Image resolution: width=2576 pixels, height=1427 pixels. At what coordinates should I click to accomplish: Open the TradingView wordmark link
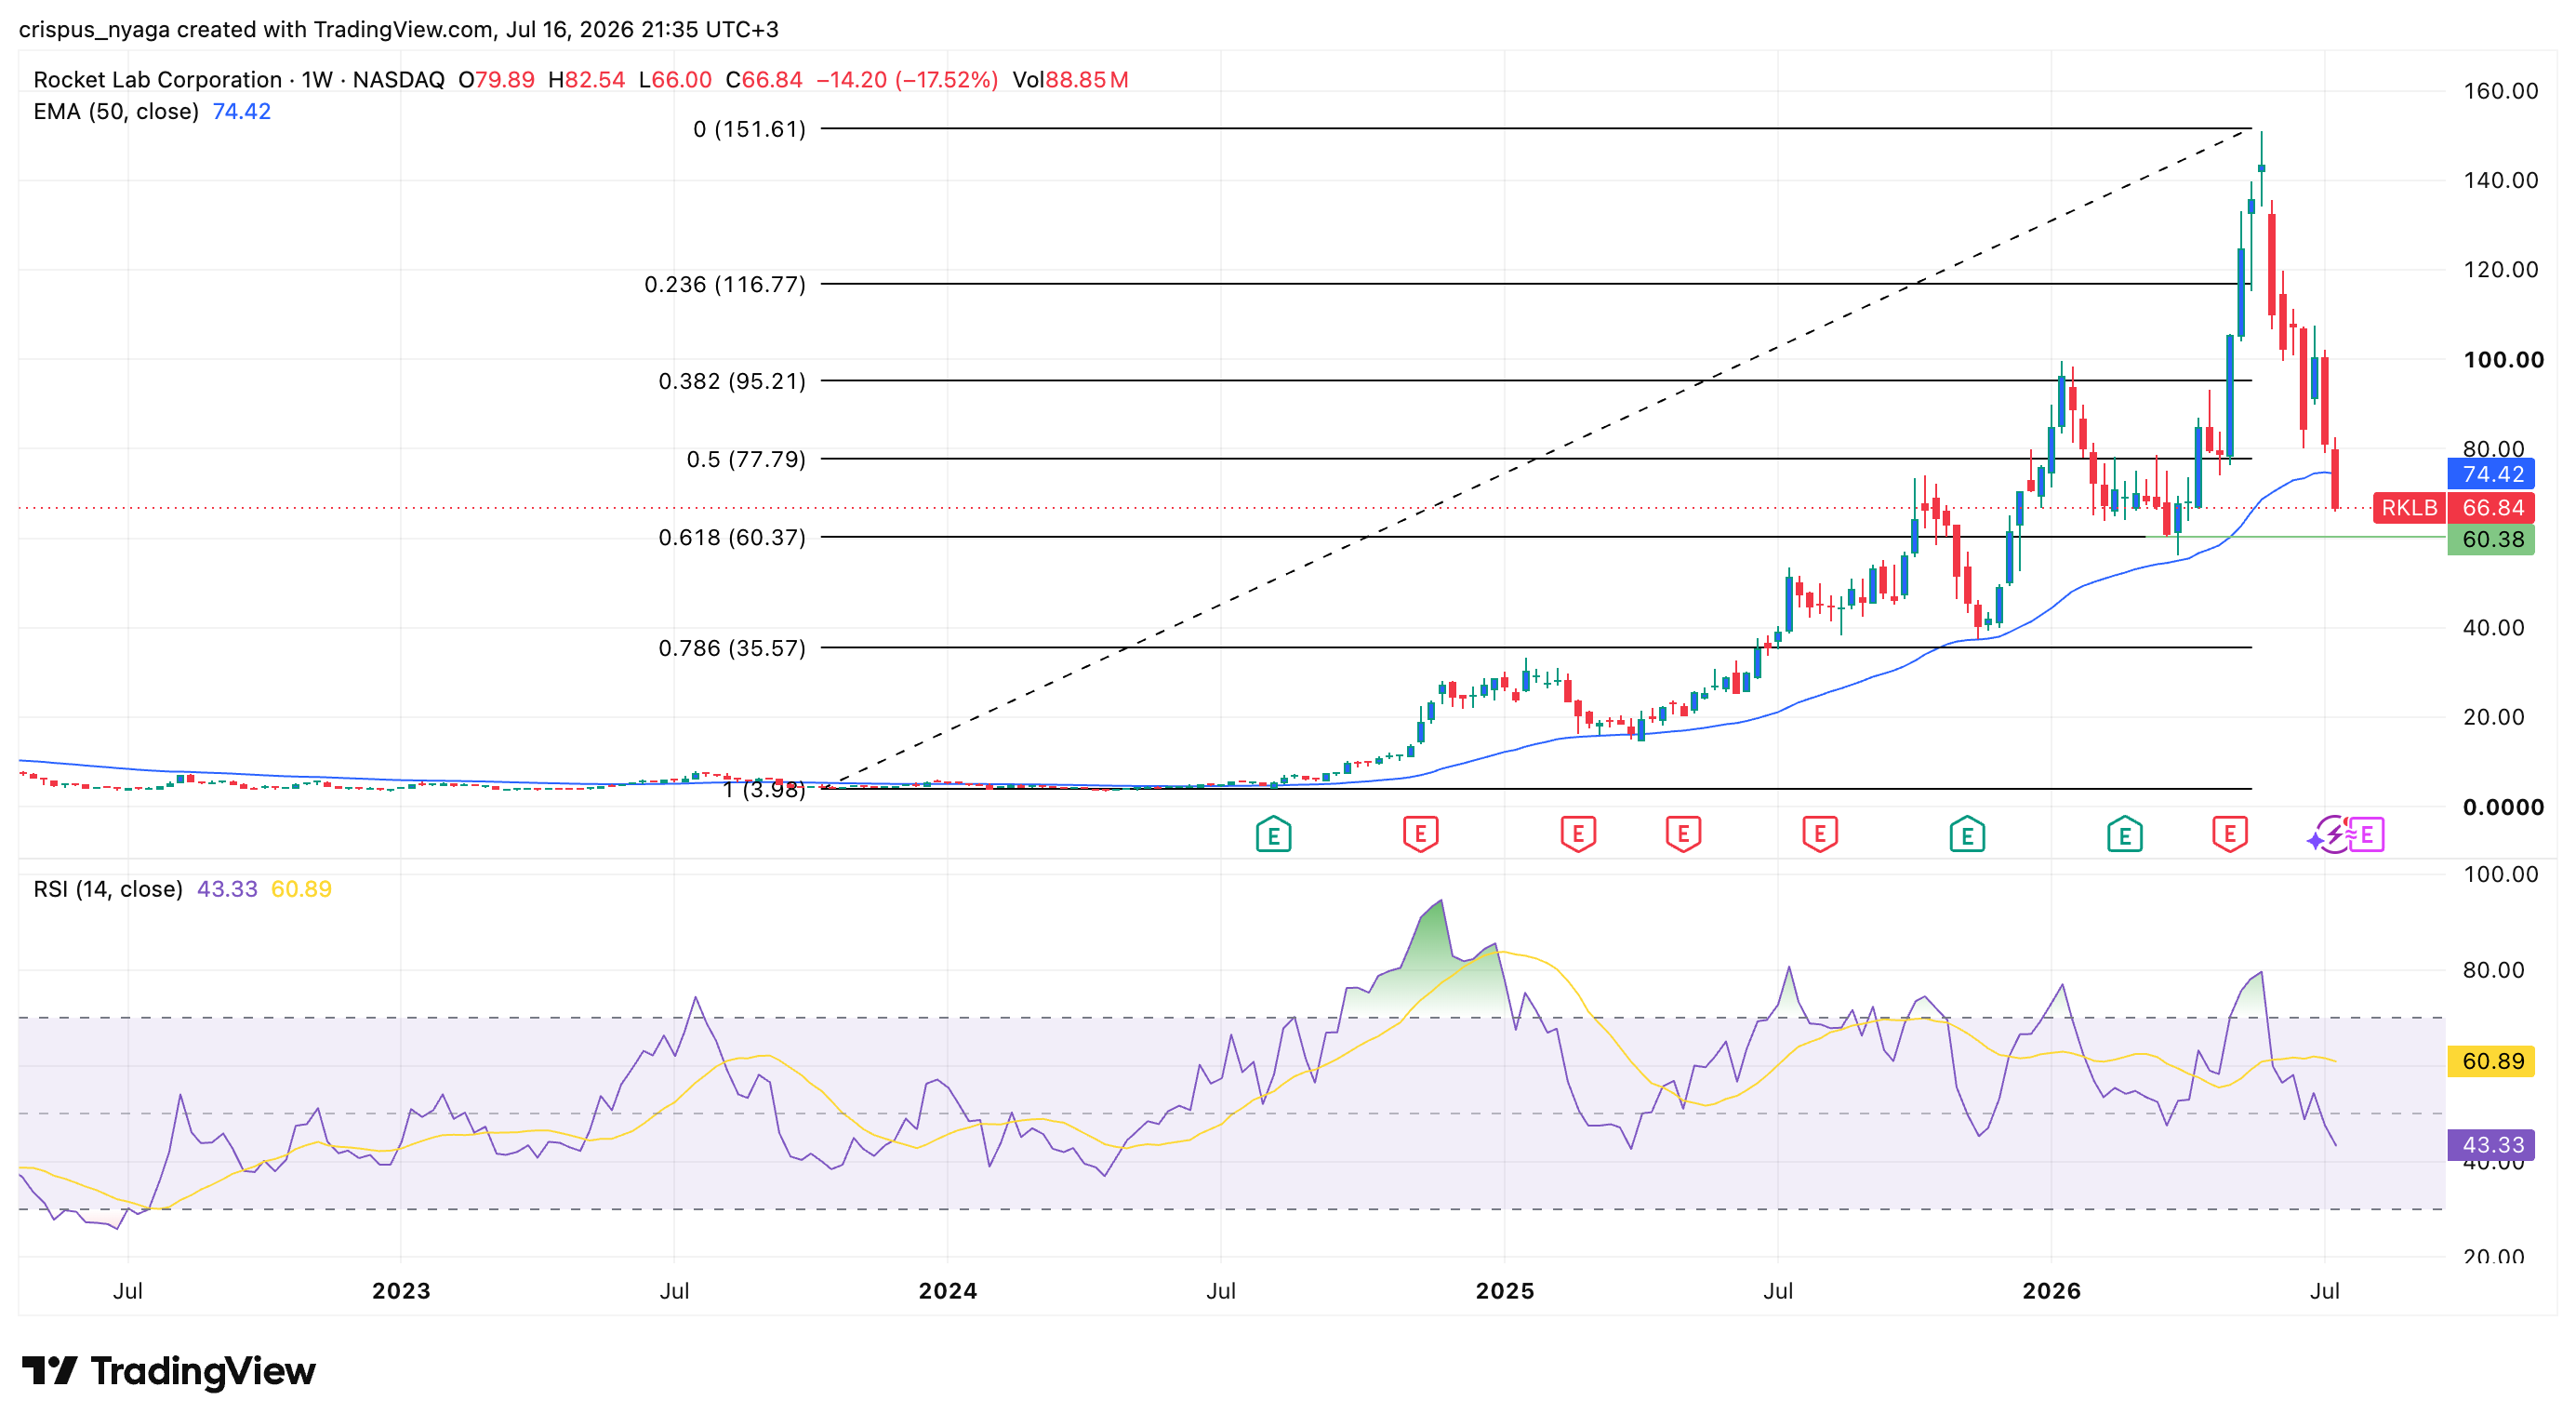[203, 1371]
